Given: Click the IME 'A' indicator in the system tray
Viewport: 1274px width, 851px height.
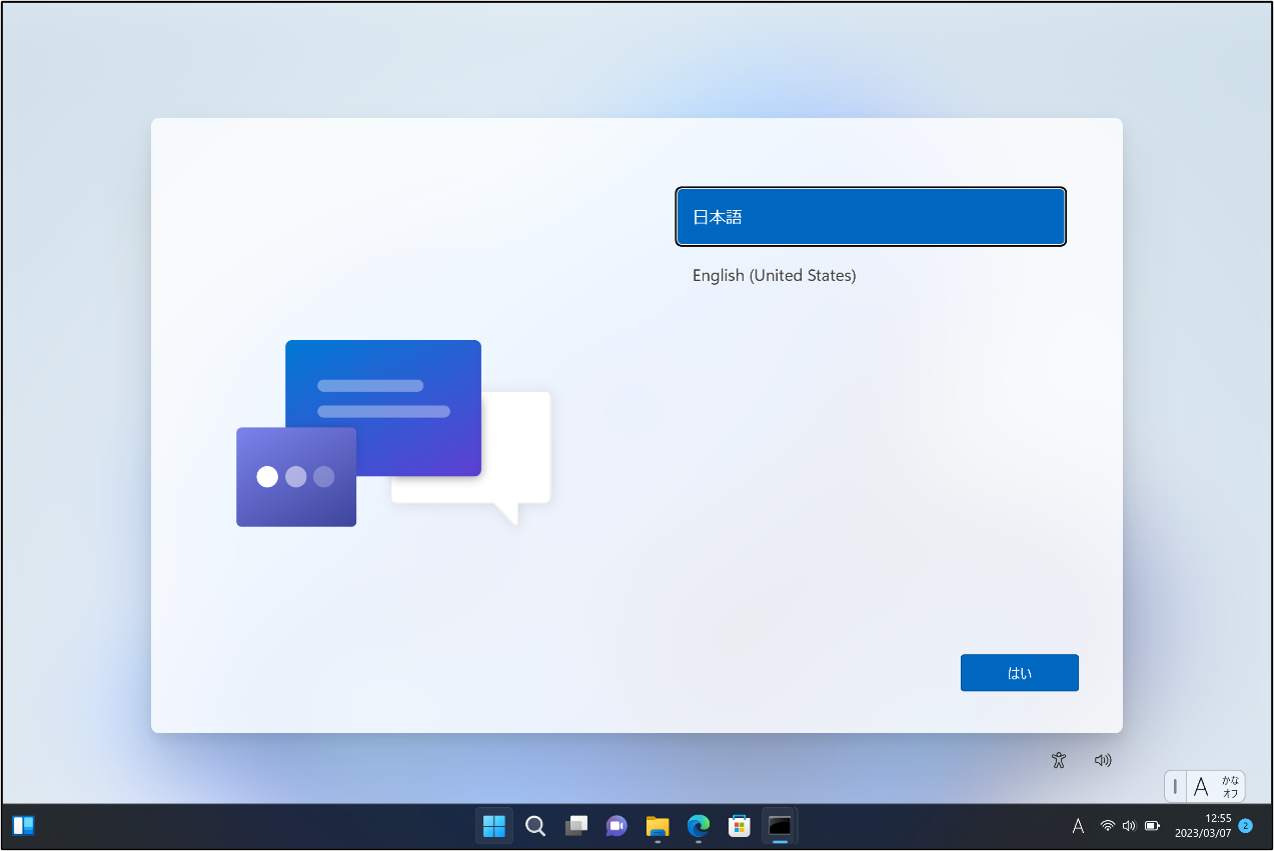Looking at the screenshot, I should (x=1078, y=825).
